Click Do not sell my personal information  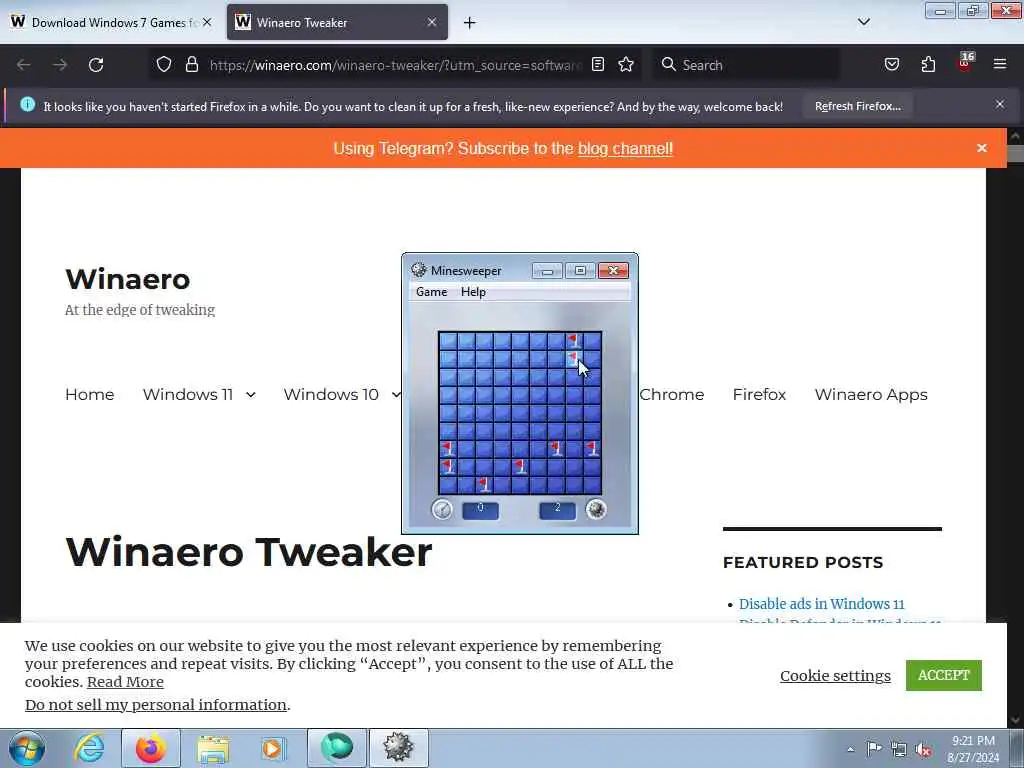[156, 705]
